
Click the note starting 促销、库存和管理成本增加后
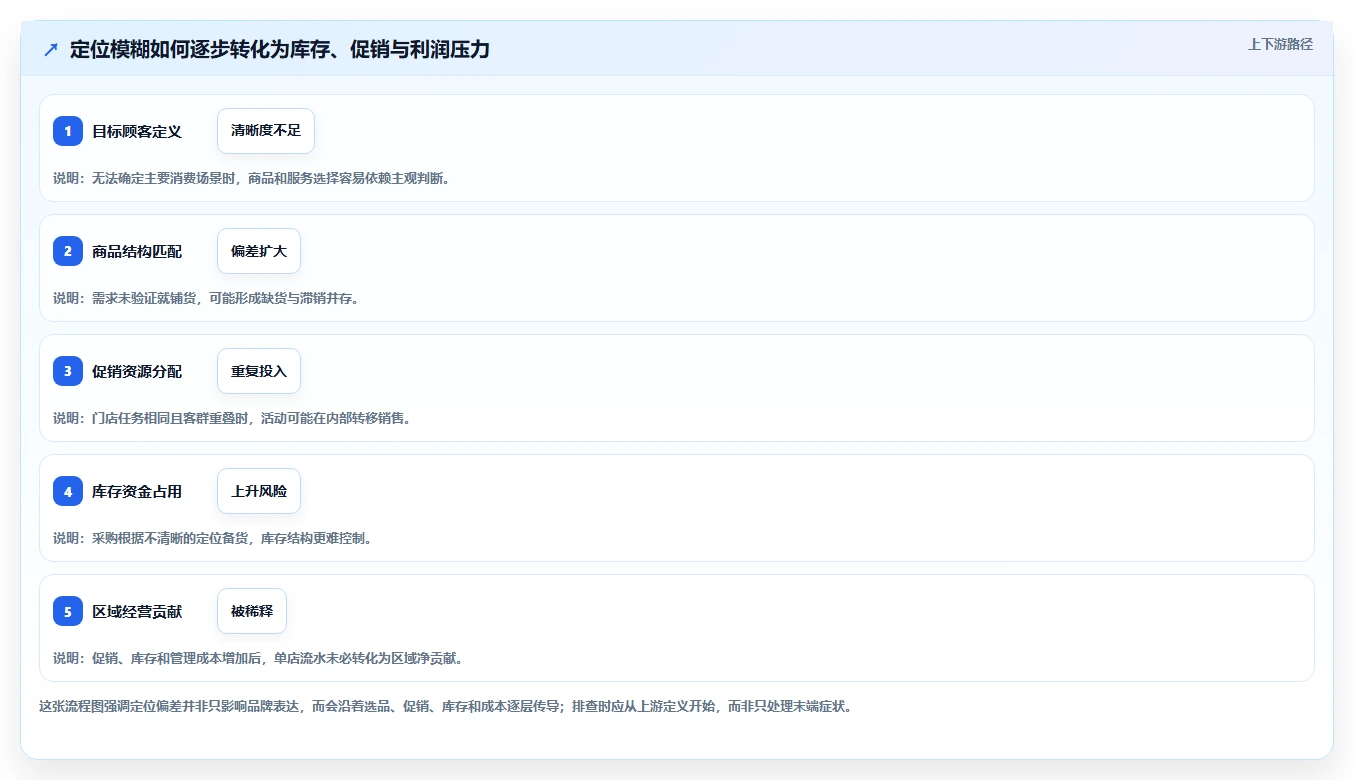[x=258, y=658]
